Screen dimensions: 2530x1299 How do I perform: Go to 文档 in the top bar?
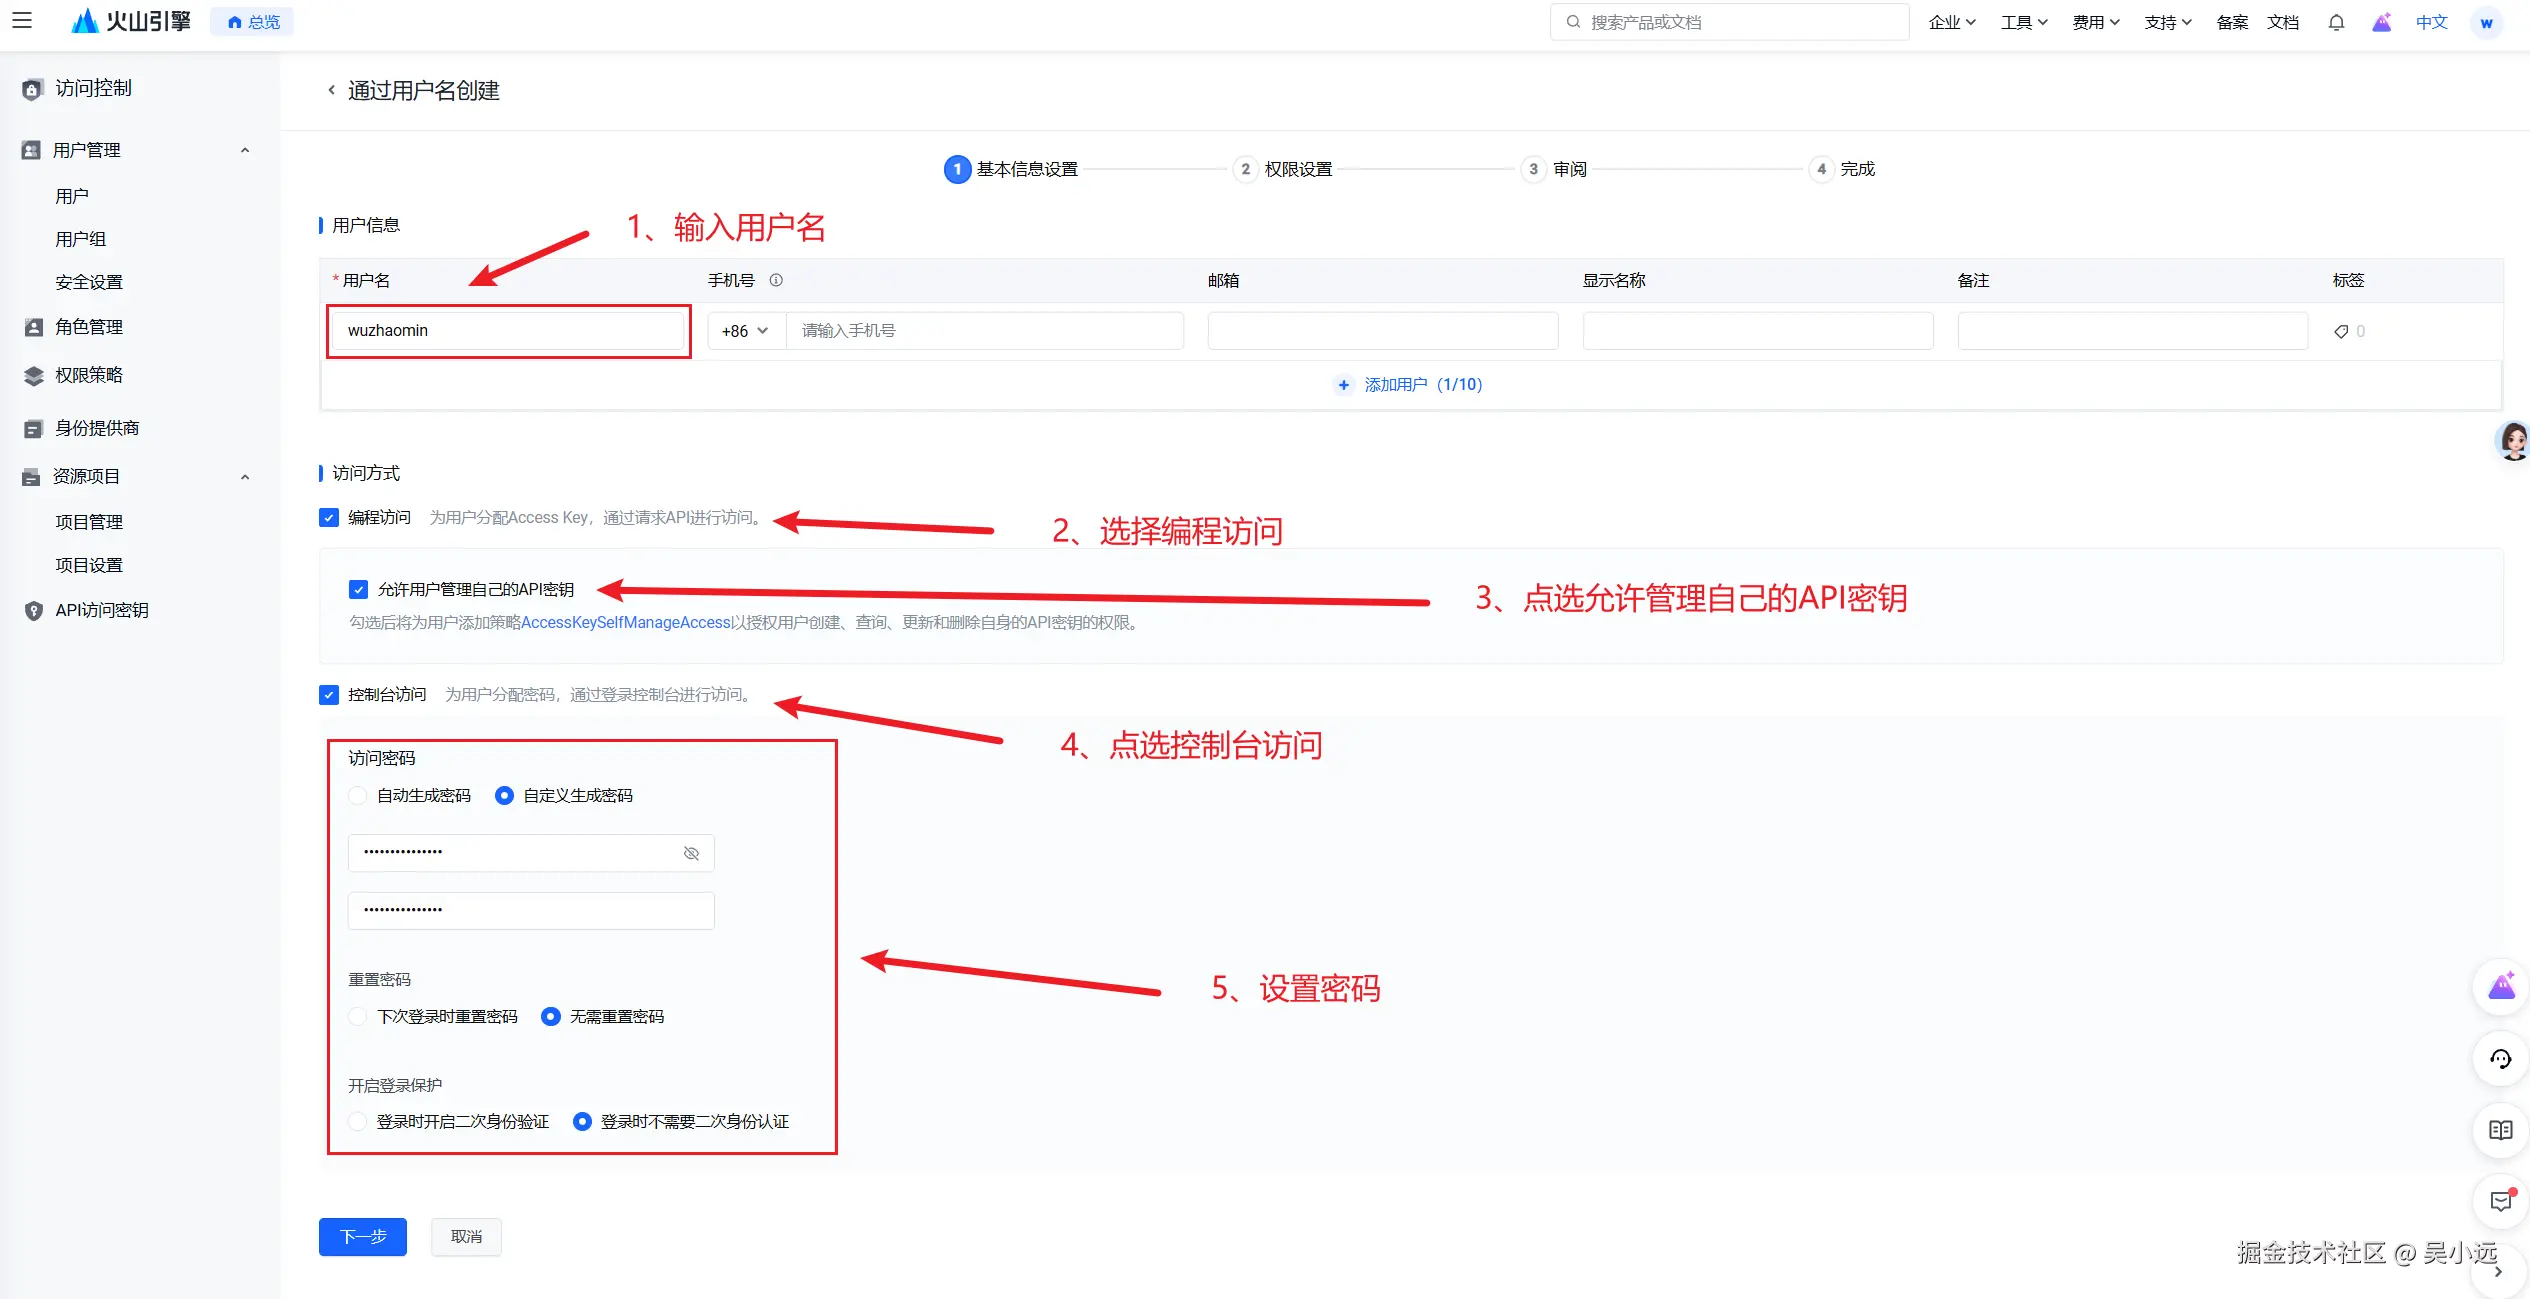click(2284, 21)
